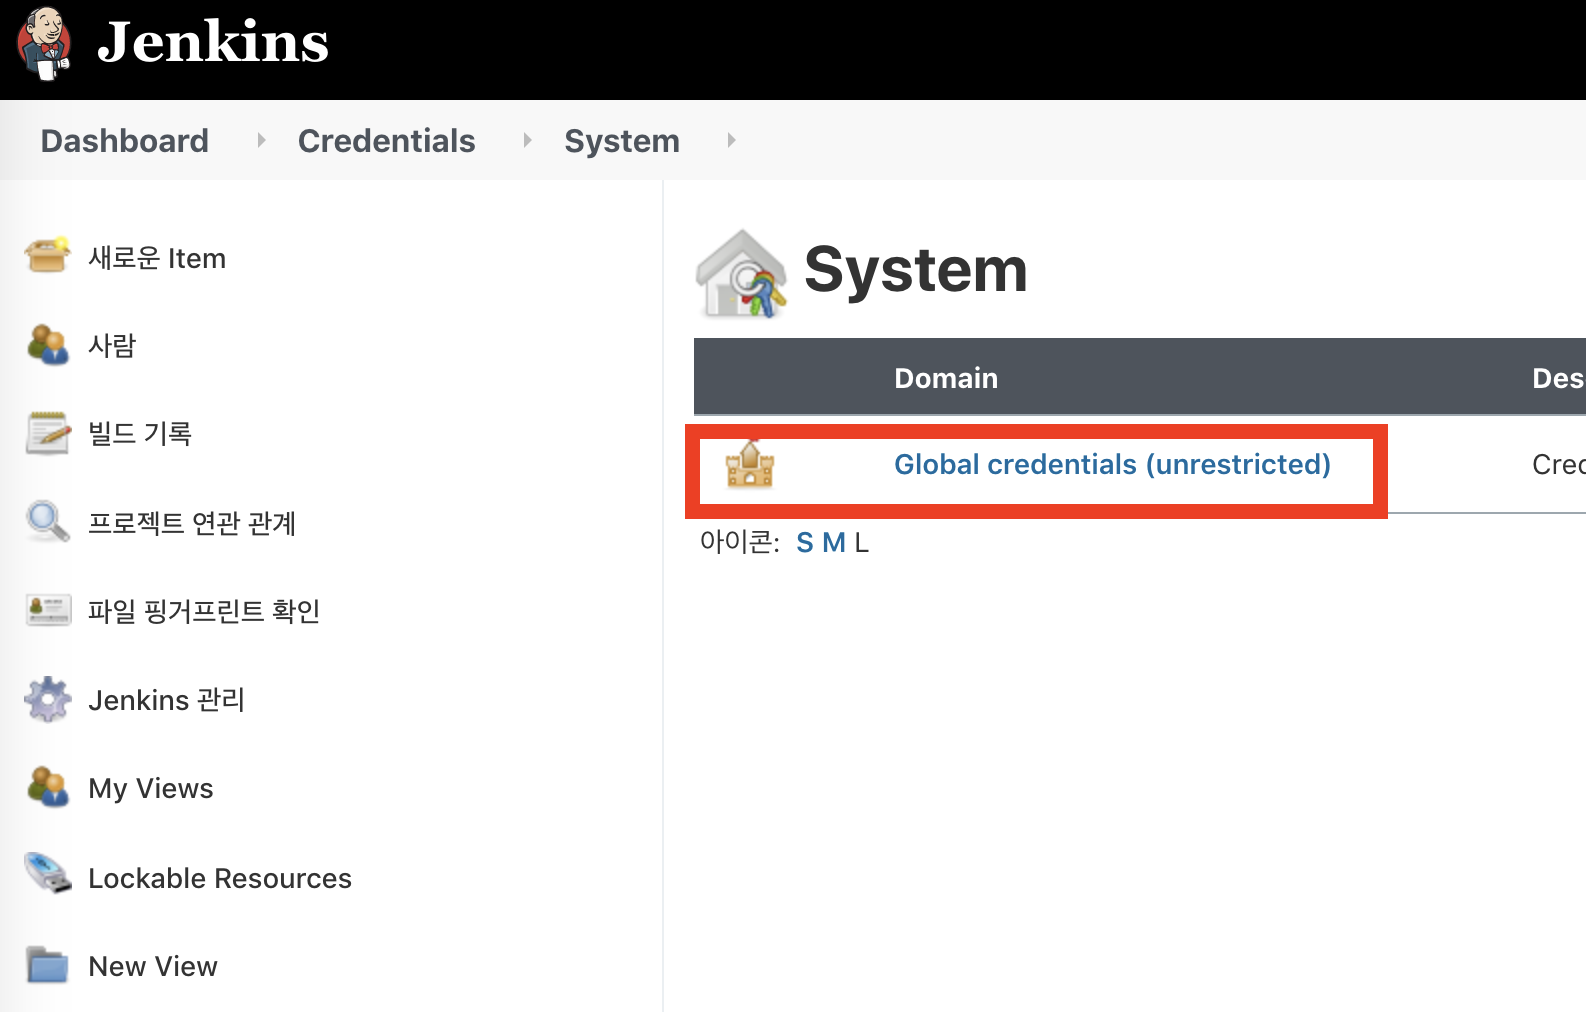Open 새로운 Item in sidebar
Image resolution: width=1586 pixels, height=1012 pixels.
(x=157, y=258)
